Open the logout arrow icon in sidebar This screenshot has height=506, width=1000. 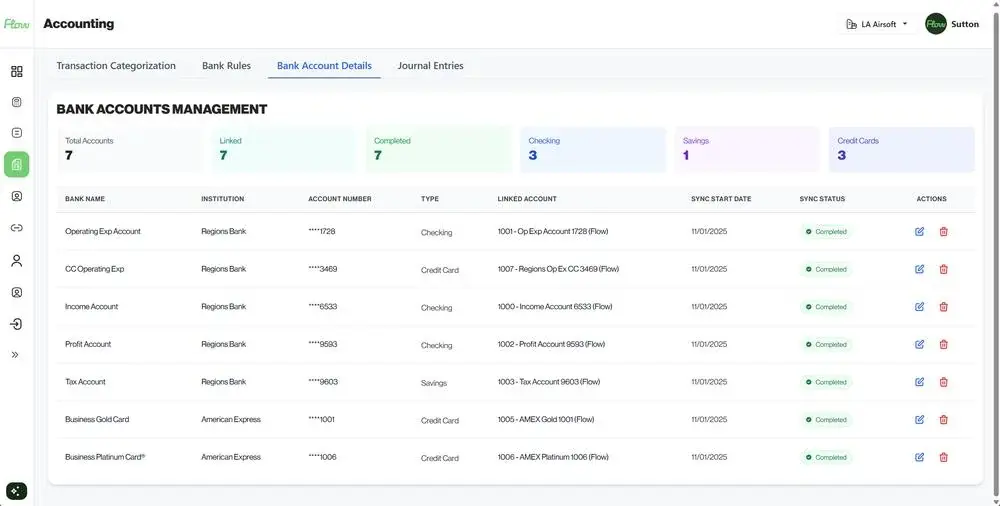(17, 324)
